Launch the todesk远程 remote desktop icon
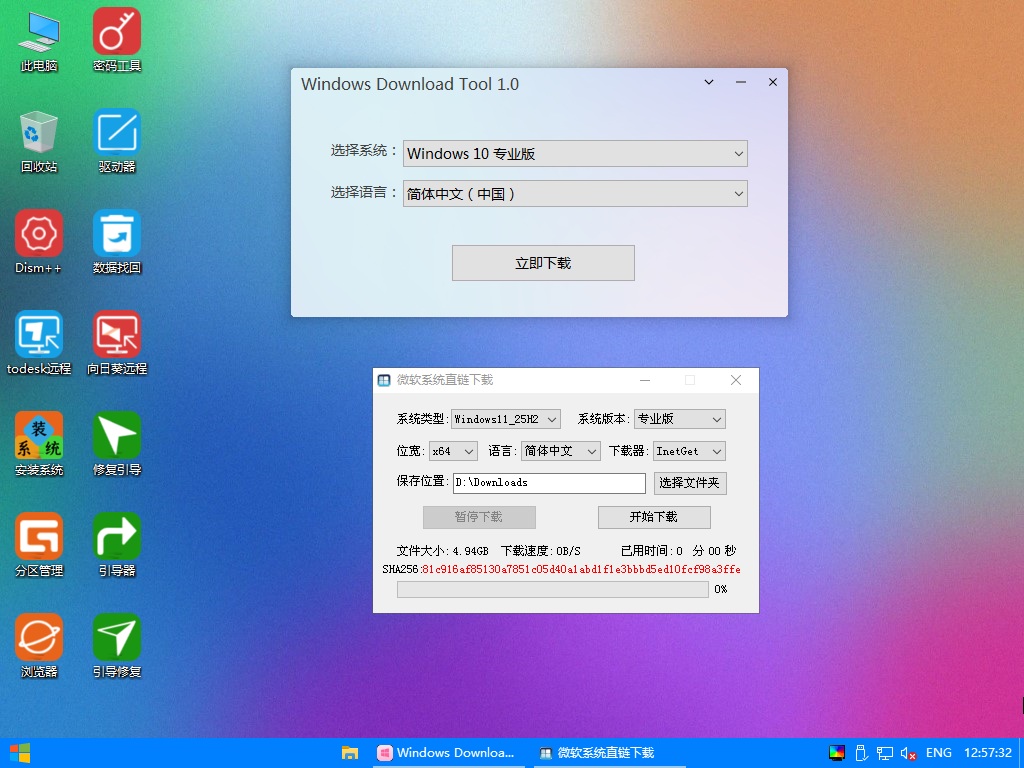The image size is (1024, 768). 38,335
